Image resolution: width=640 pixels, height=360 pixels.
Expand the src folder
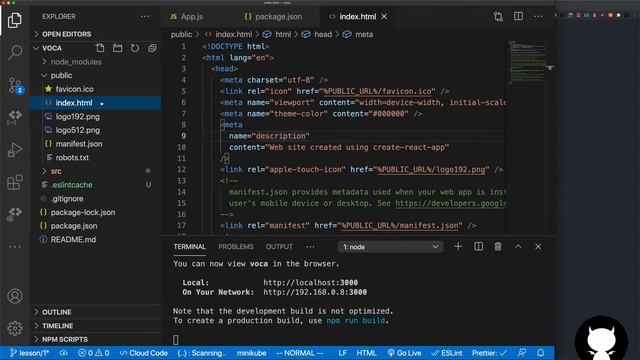tap(96, 171)
